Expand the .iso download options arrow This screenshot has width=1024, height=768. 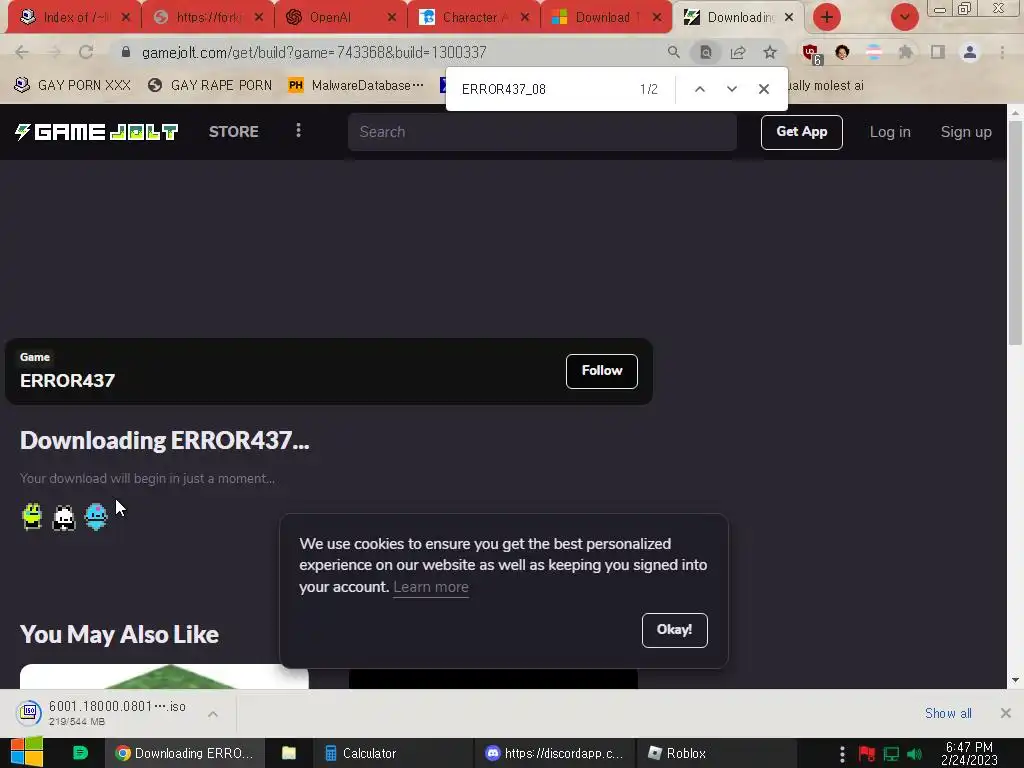(x=213, y=714)
